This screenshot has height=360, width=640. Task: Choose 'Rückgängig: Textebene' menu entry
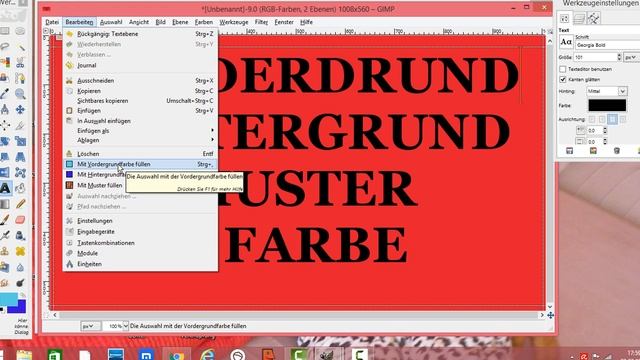point(140,34)
